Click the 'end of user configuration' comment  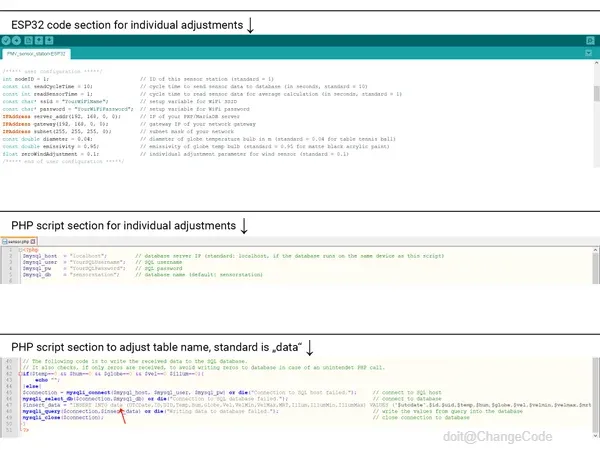[x=63, y=161]
